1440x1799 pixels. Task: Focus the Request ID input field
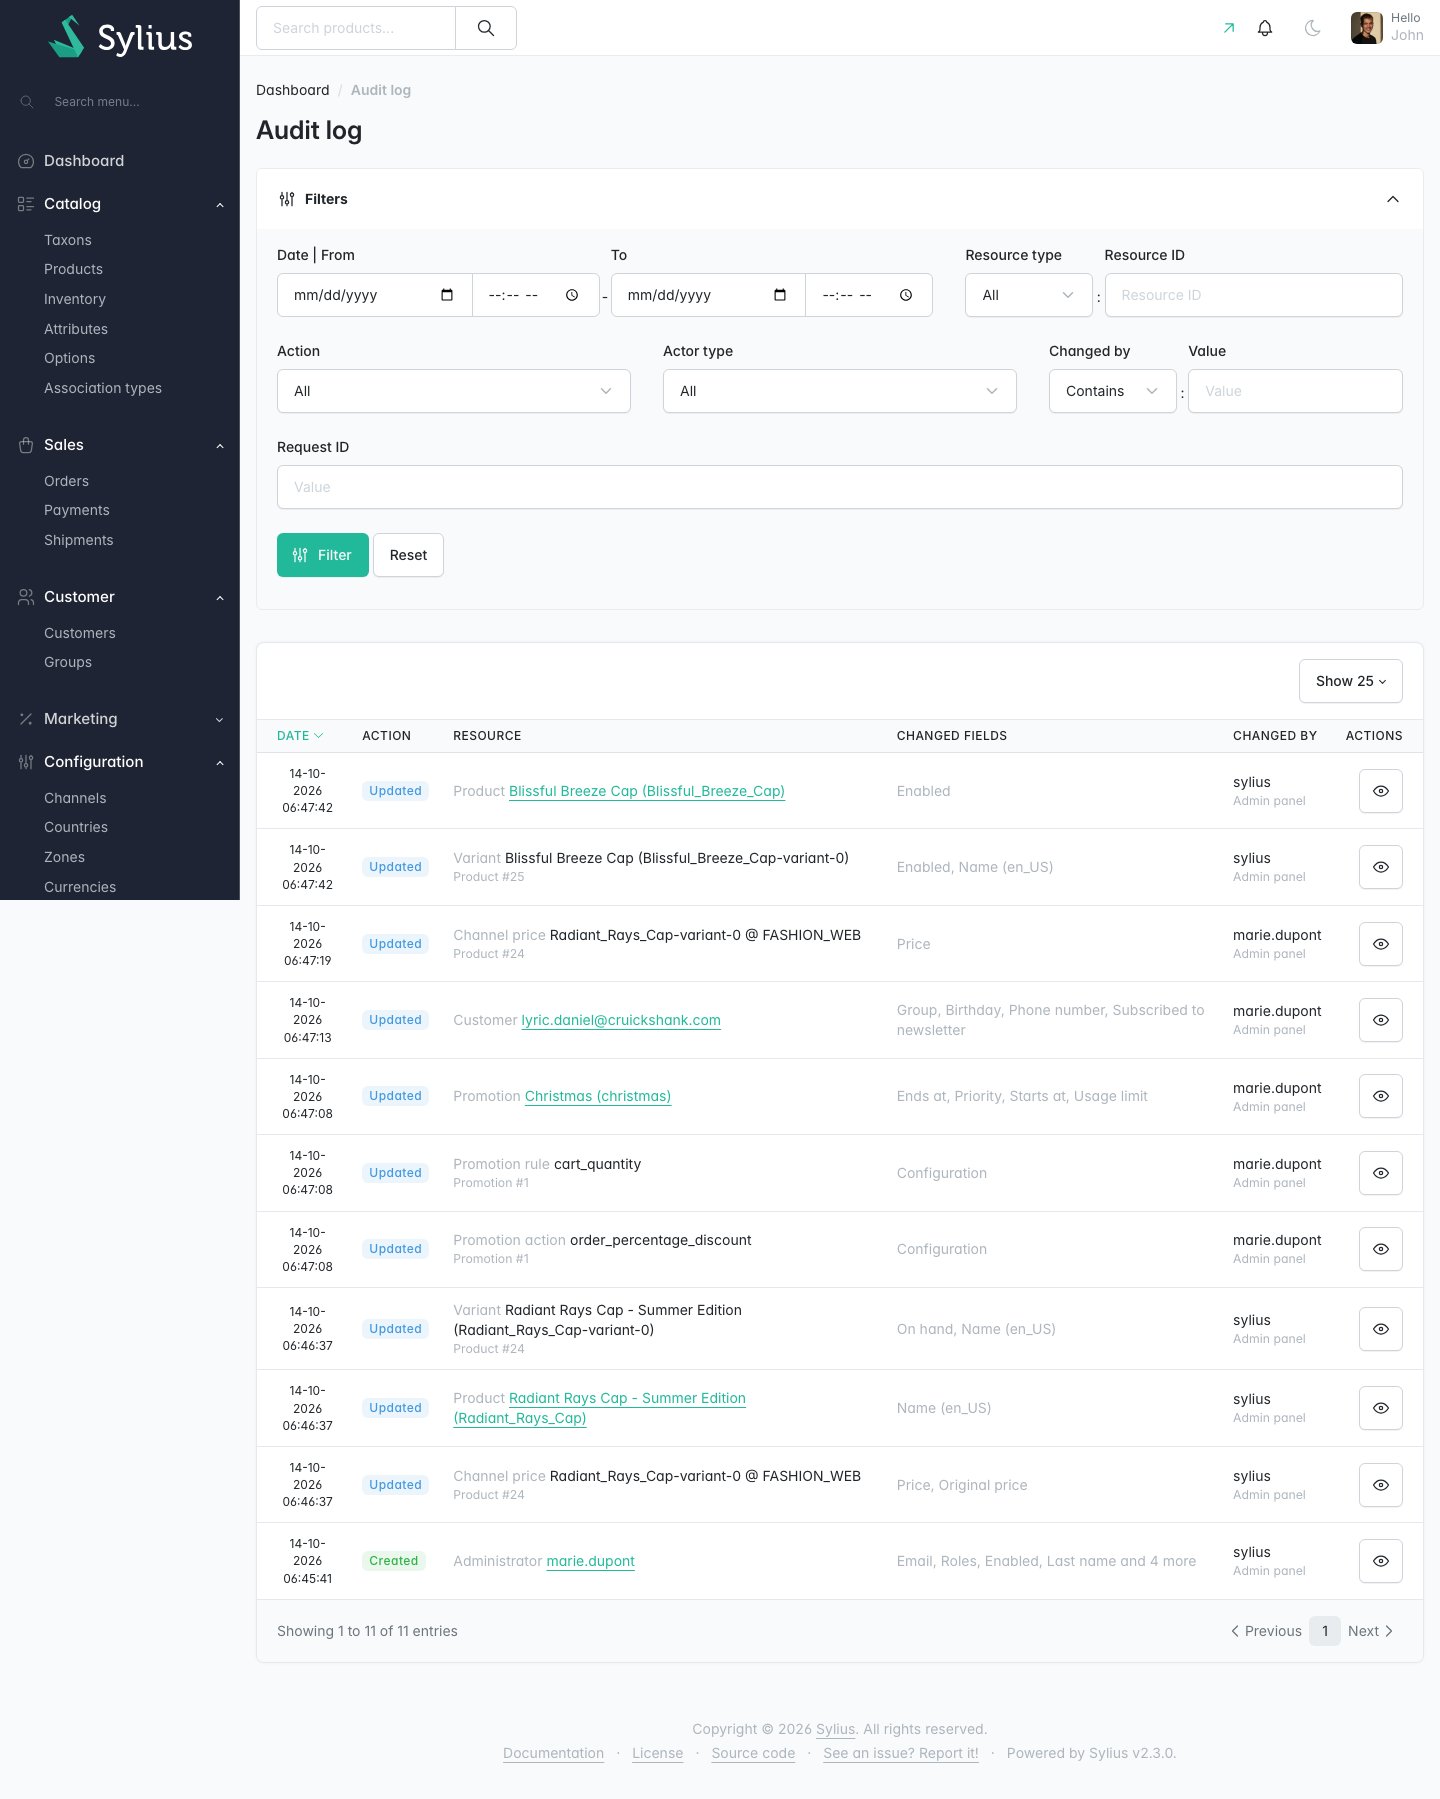(839, 487)
